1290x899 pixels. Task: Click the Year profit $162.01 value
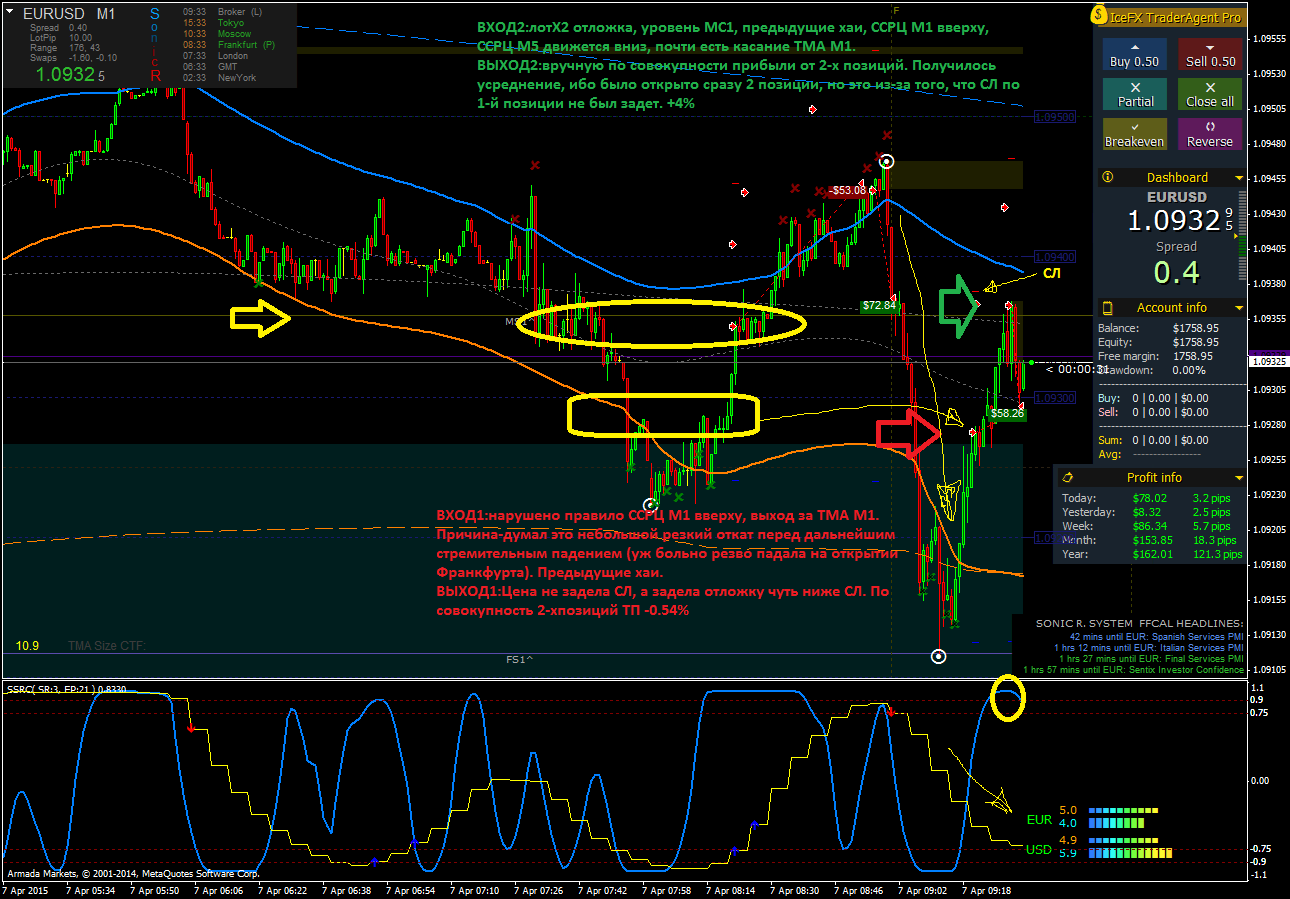pos(1152,554)
